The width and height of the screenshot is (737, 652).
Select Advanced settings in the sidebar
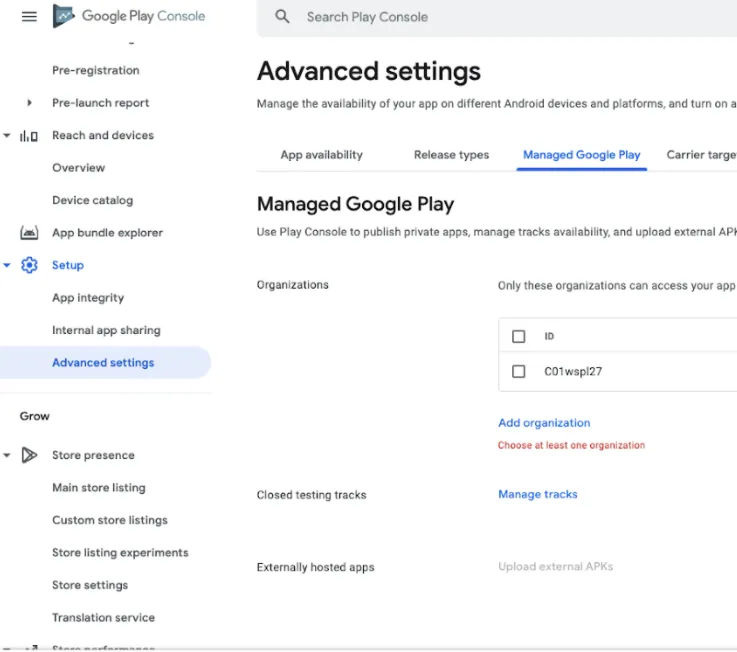pos(103,362)
